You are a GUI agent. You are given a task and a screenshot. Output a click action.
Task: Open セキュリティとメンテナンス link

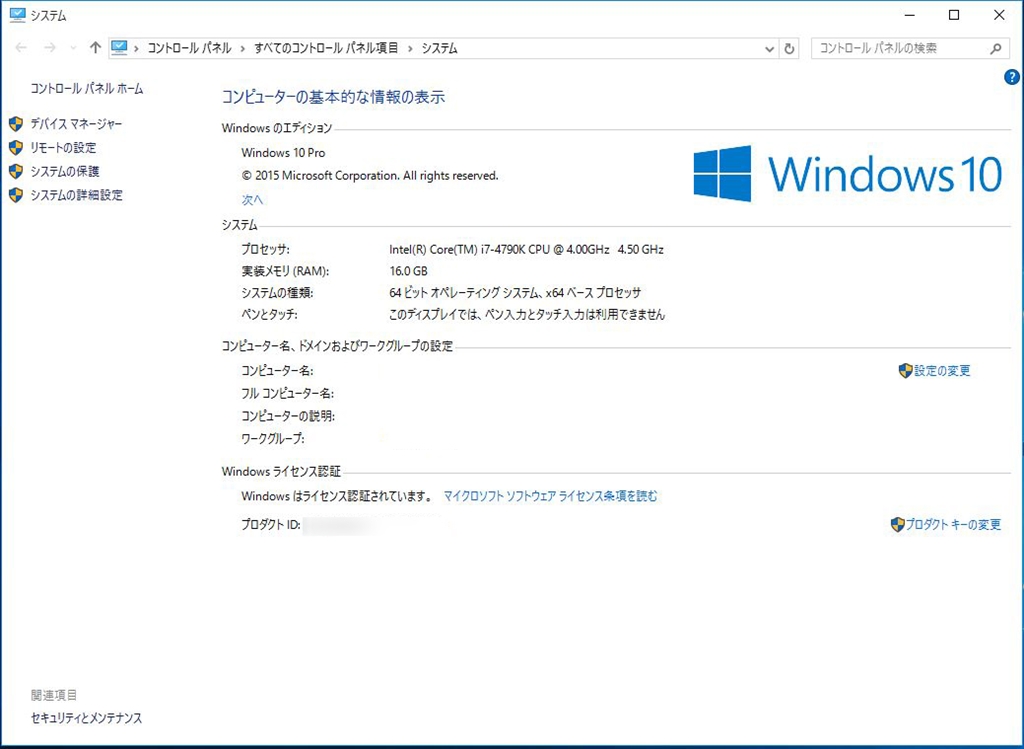click(x=86, y=718)
